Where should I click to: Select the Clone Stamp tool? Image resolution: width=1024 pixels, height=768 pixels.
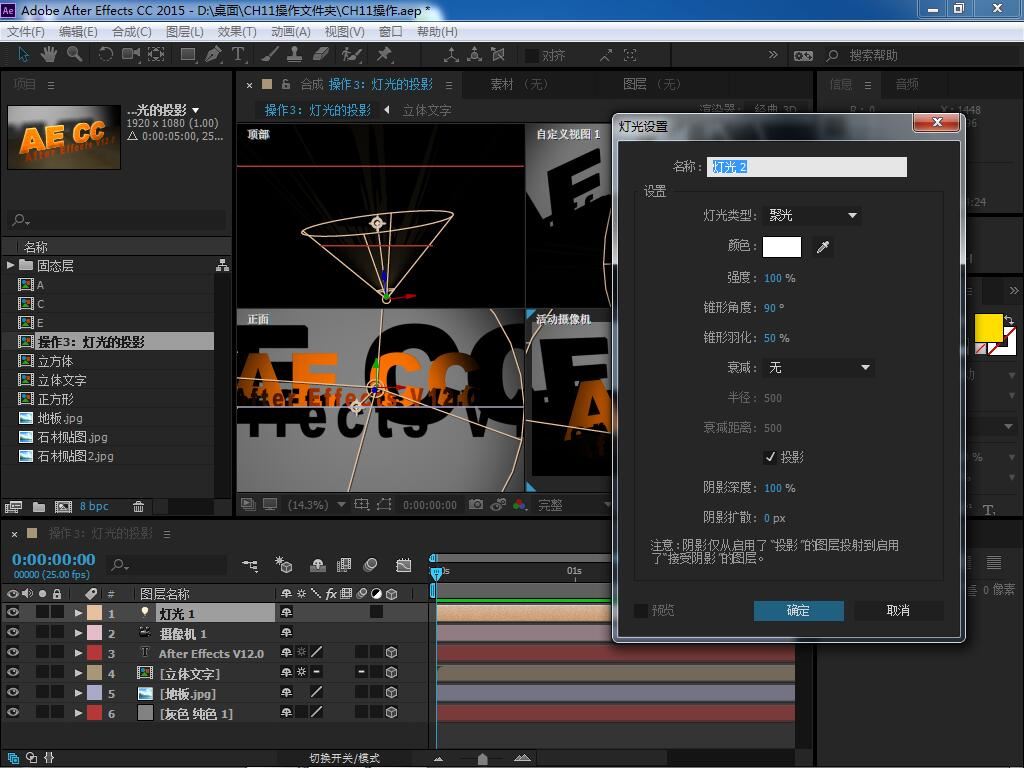pyautogui.click(x=295, y=55)
